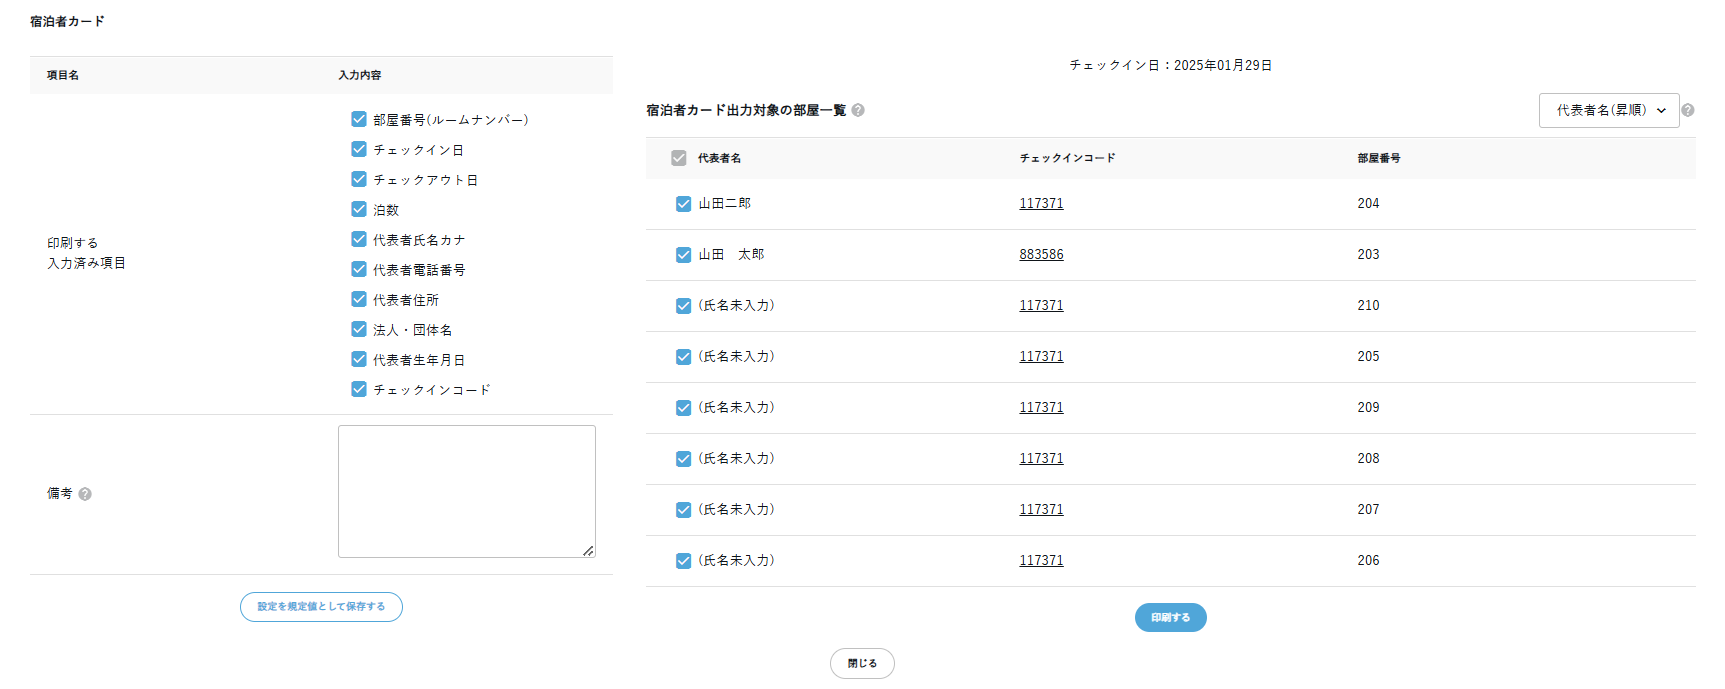Screen dimensions: 1725x689
Task: Toggle select-all checkbox in 代表者名 header
Action: coord(679,158)
